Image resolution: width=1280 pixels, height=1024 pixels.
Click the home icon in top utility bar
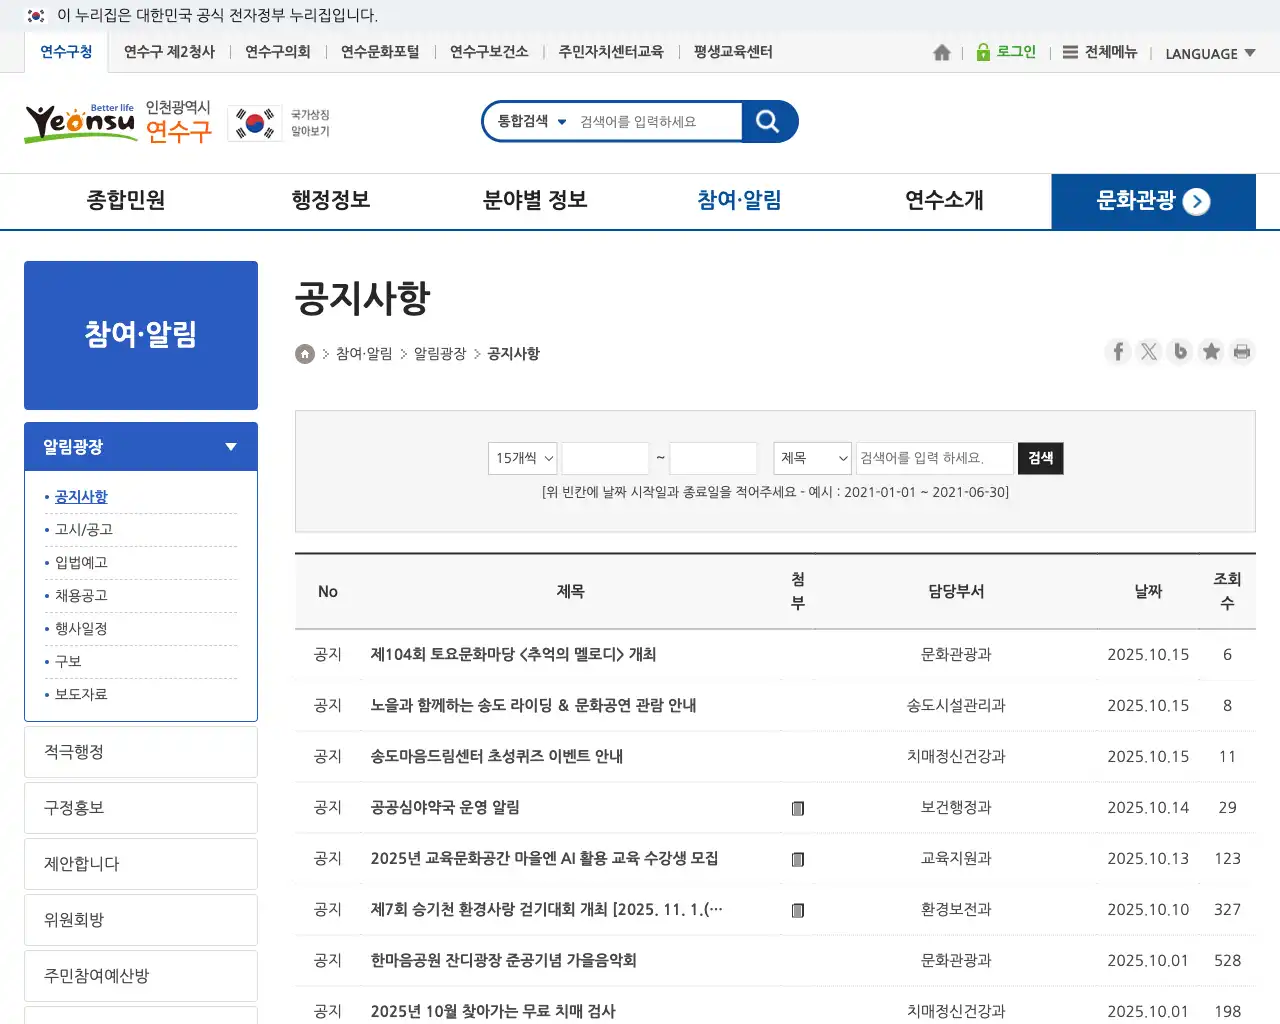(x=941, y=53)
